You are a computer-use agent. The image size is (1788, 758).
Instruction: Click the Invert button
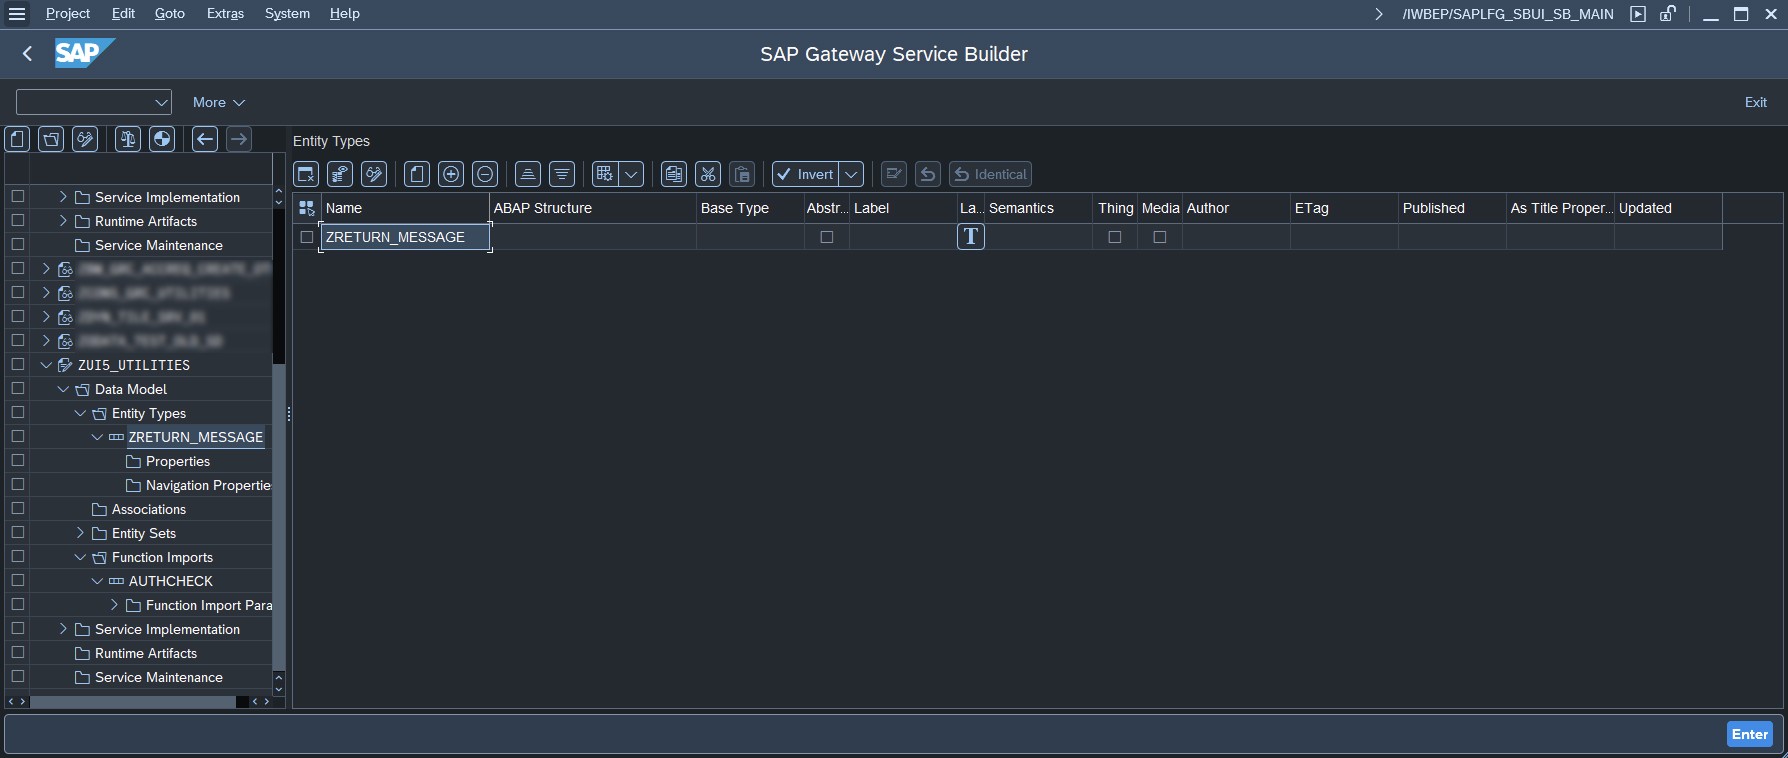click(805, 174)
